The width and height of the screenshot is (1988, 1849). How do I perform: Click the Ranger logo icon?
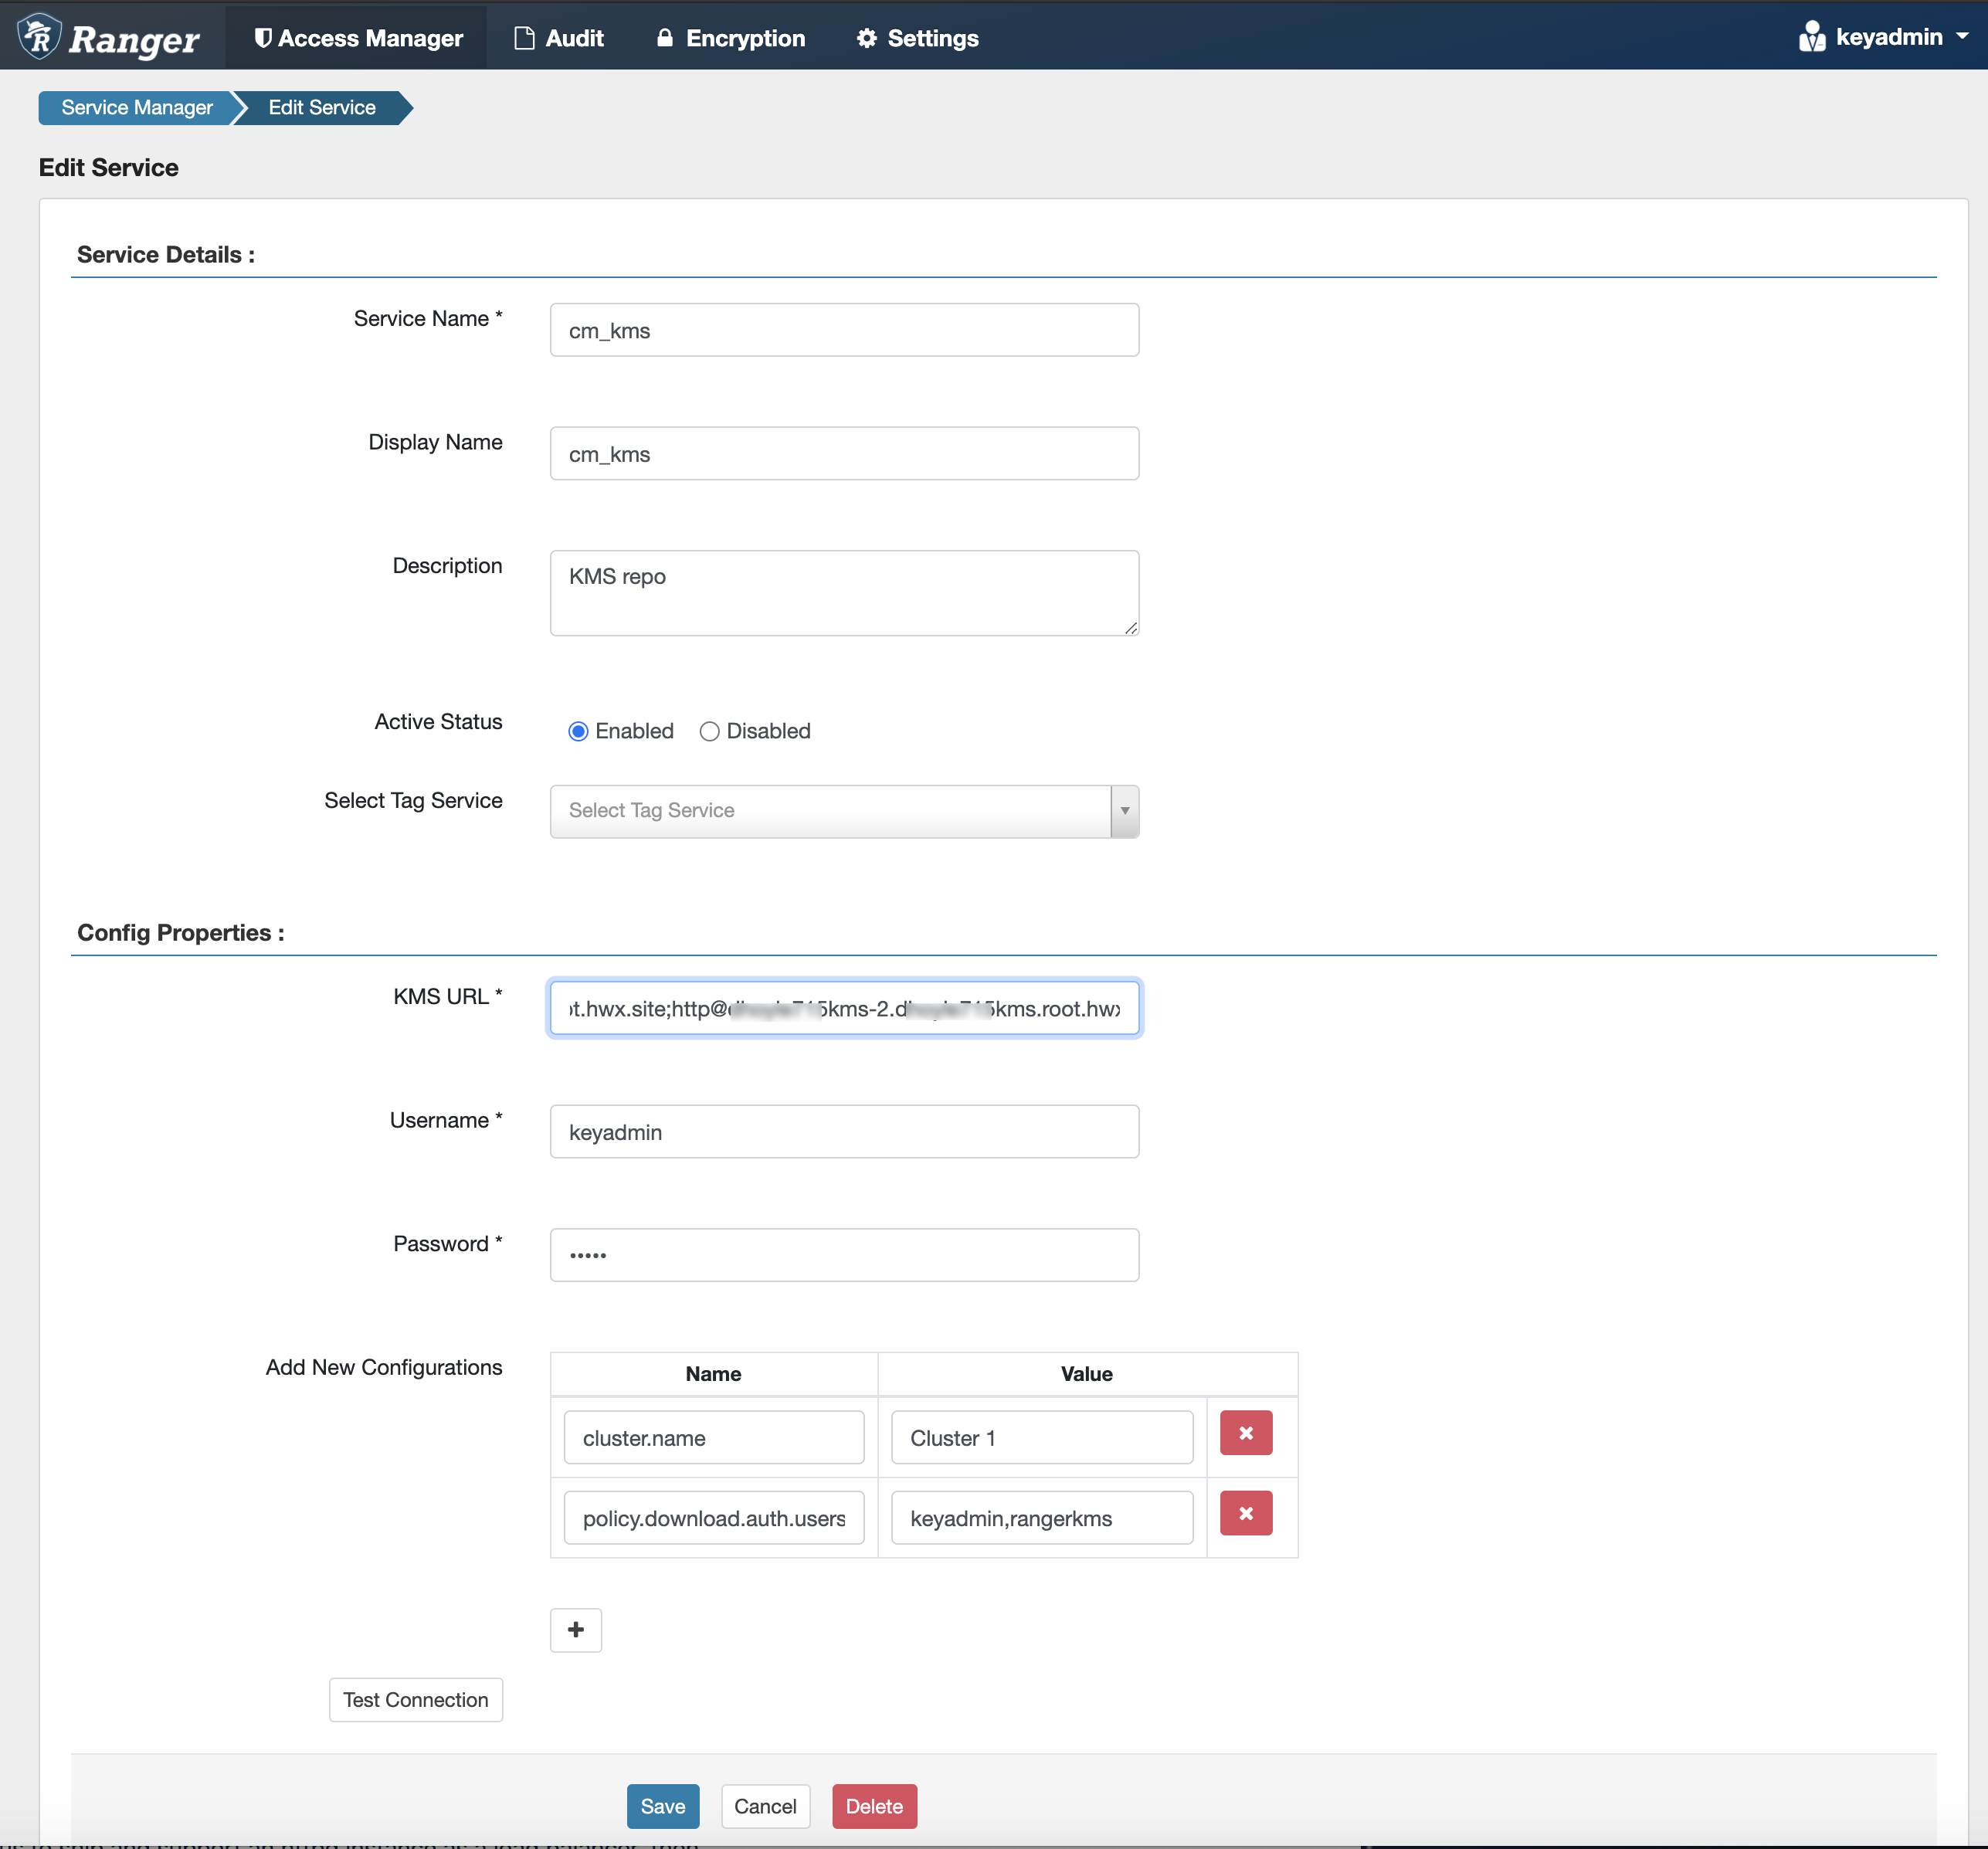click(40, 37)
